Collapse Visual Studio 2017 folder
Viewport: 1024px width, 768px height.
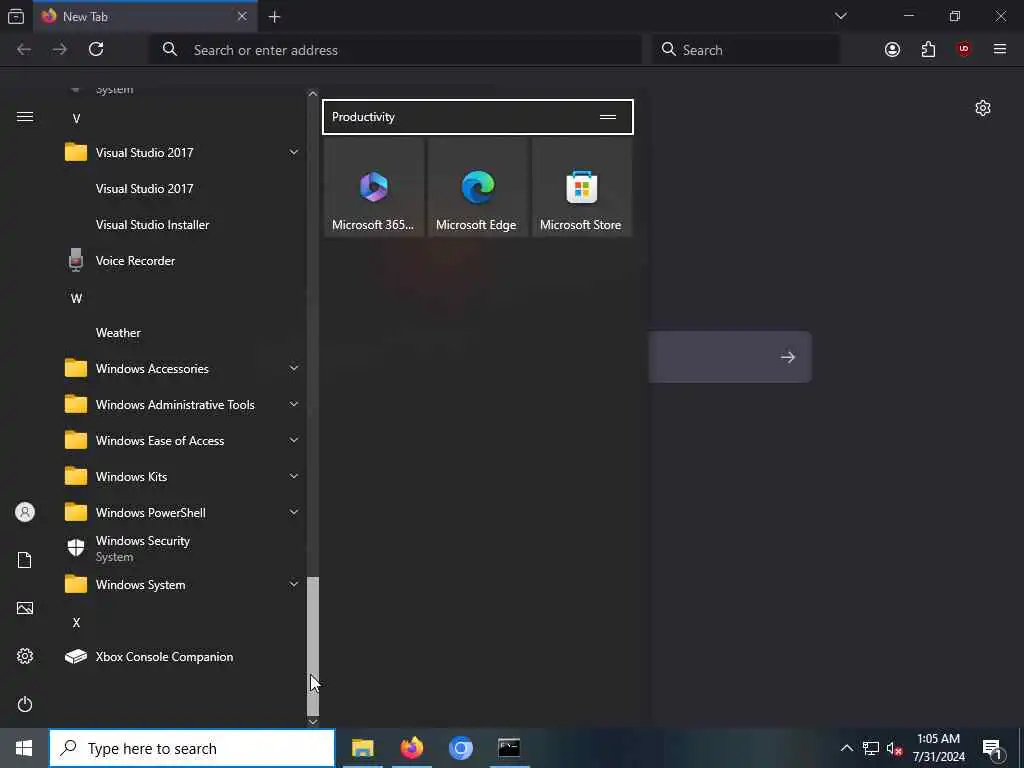[182, 153]
